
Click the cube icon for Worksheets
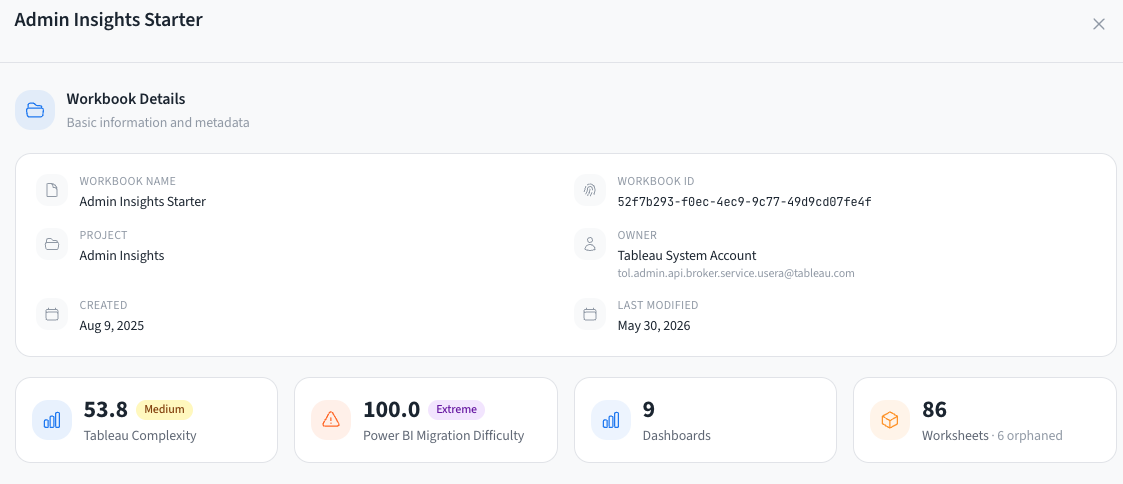coord(890,420)
